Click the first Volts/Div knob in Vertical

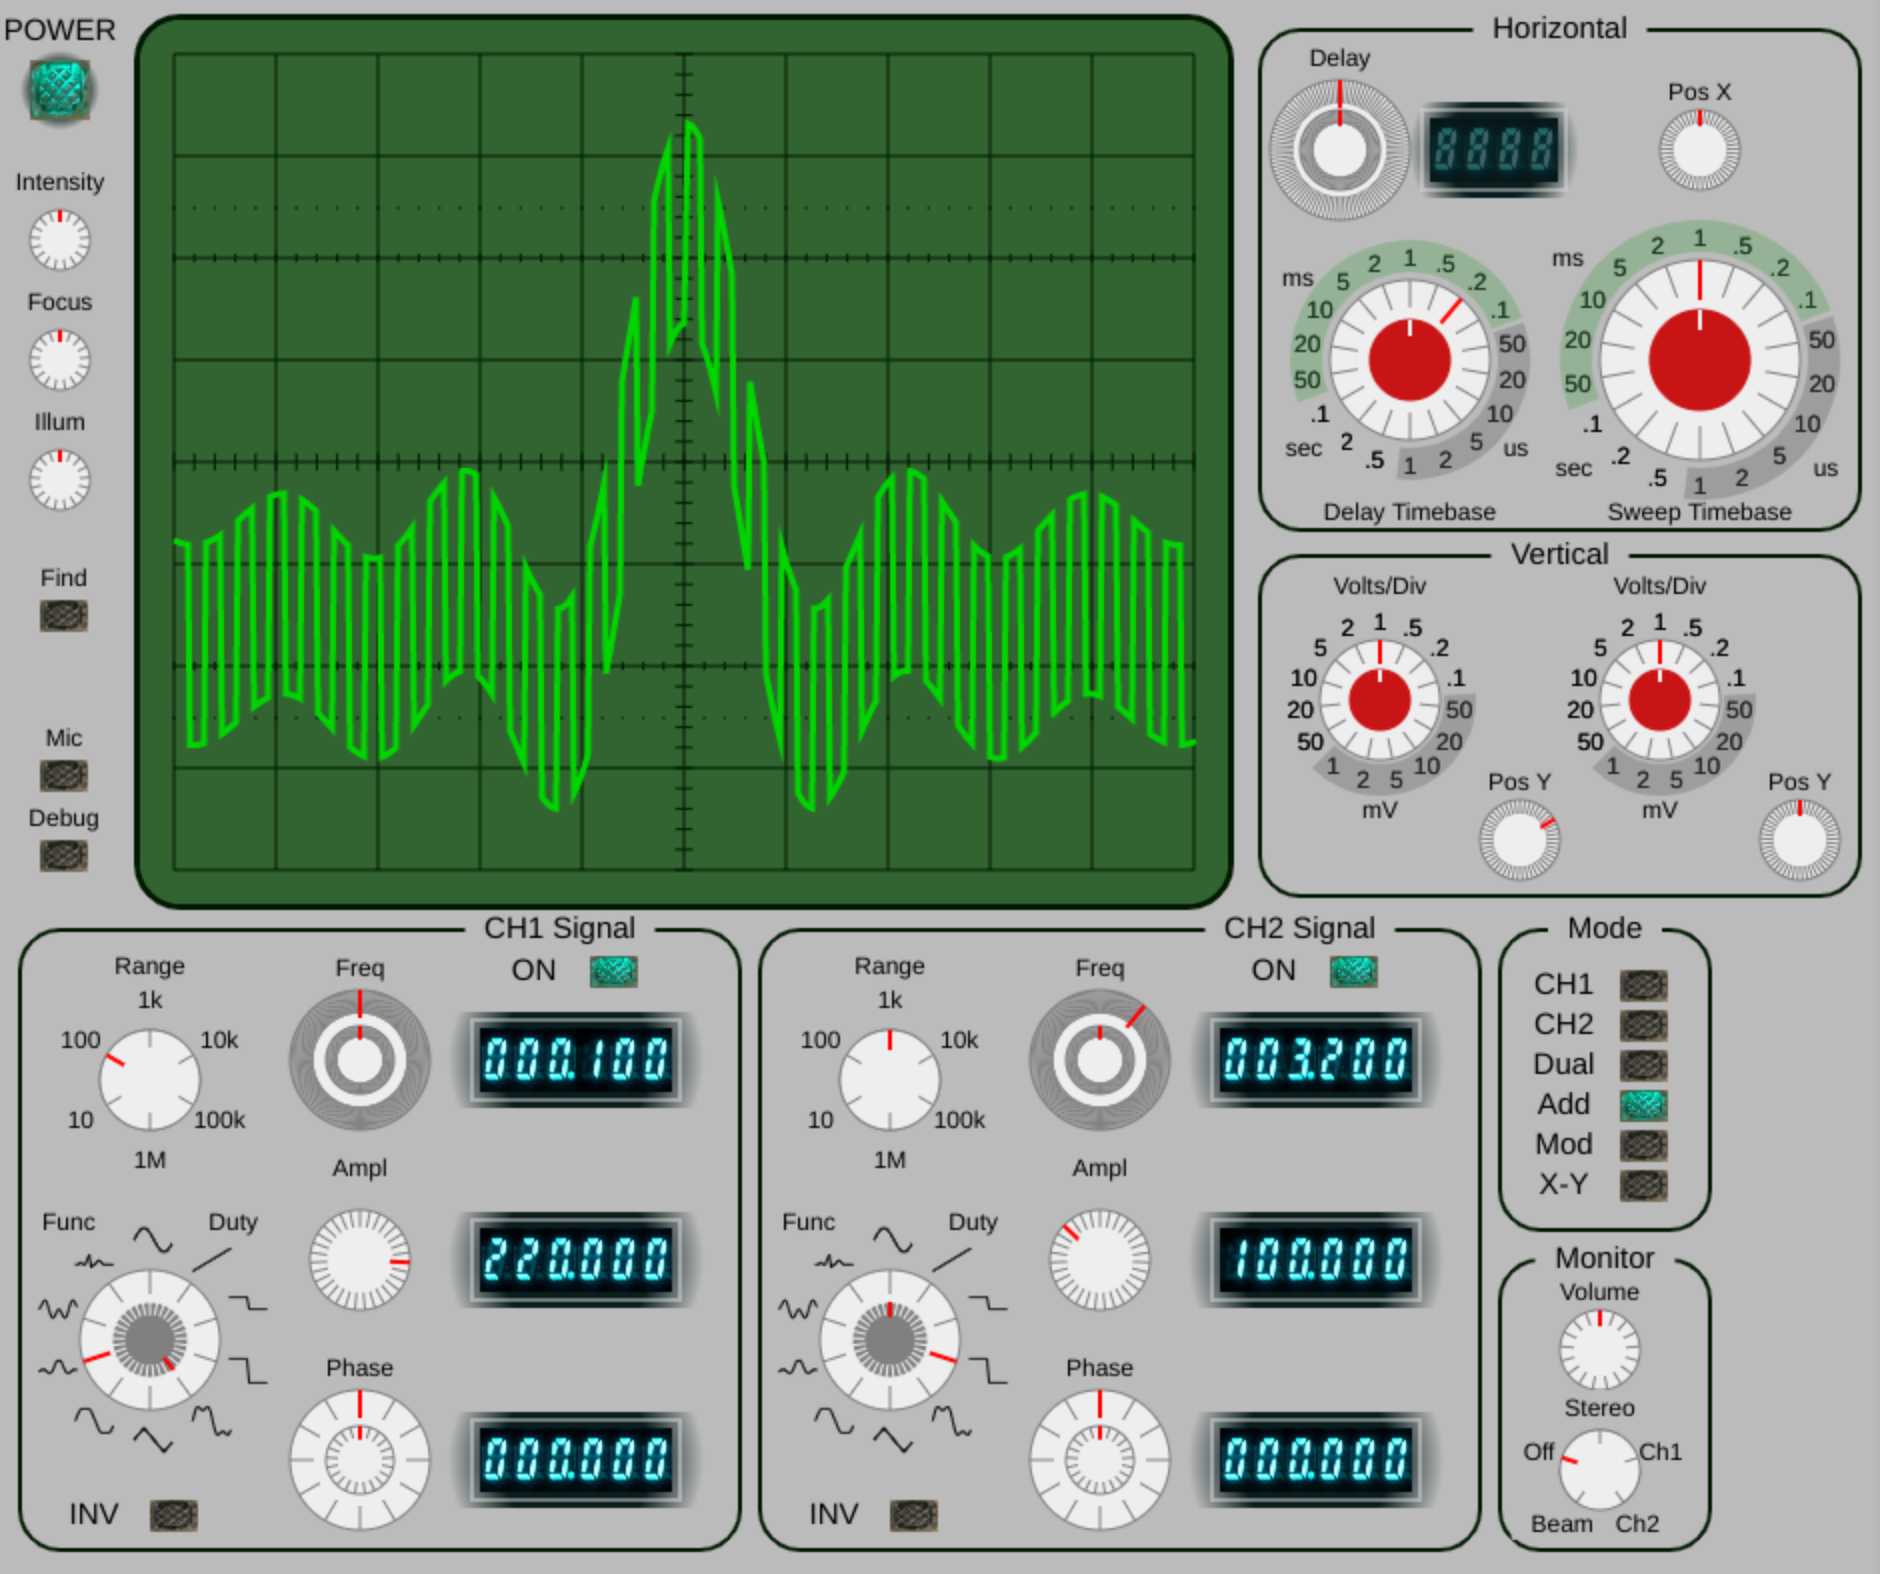pos(1379,700)
